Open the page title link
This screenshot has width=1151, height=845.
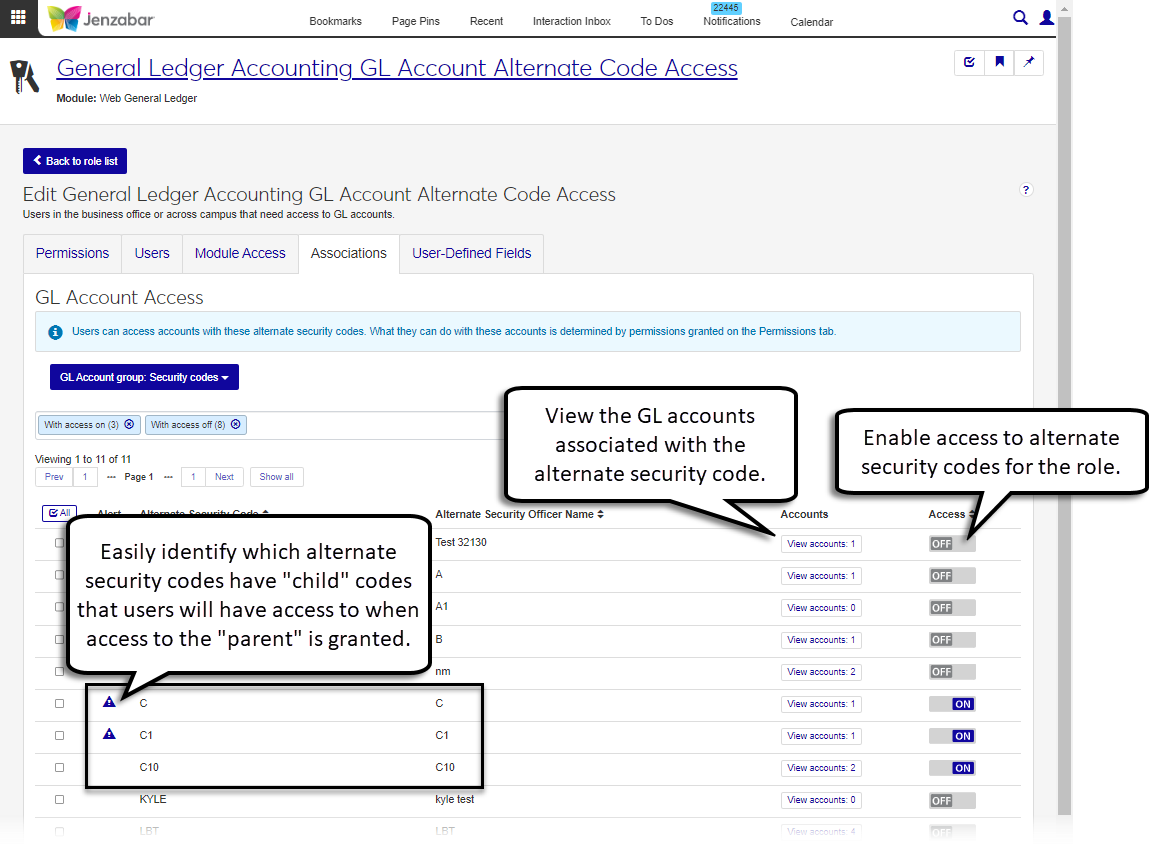397,68
